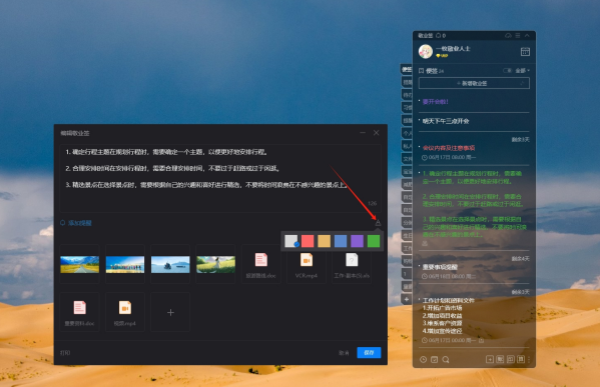
Task: Click the cloud sync icon in main panel
Action: coord(508,35)
